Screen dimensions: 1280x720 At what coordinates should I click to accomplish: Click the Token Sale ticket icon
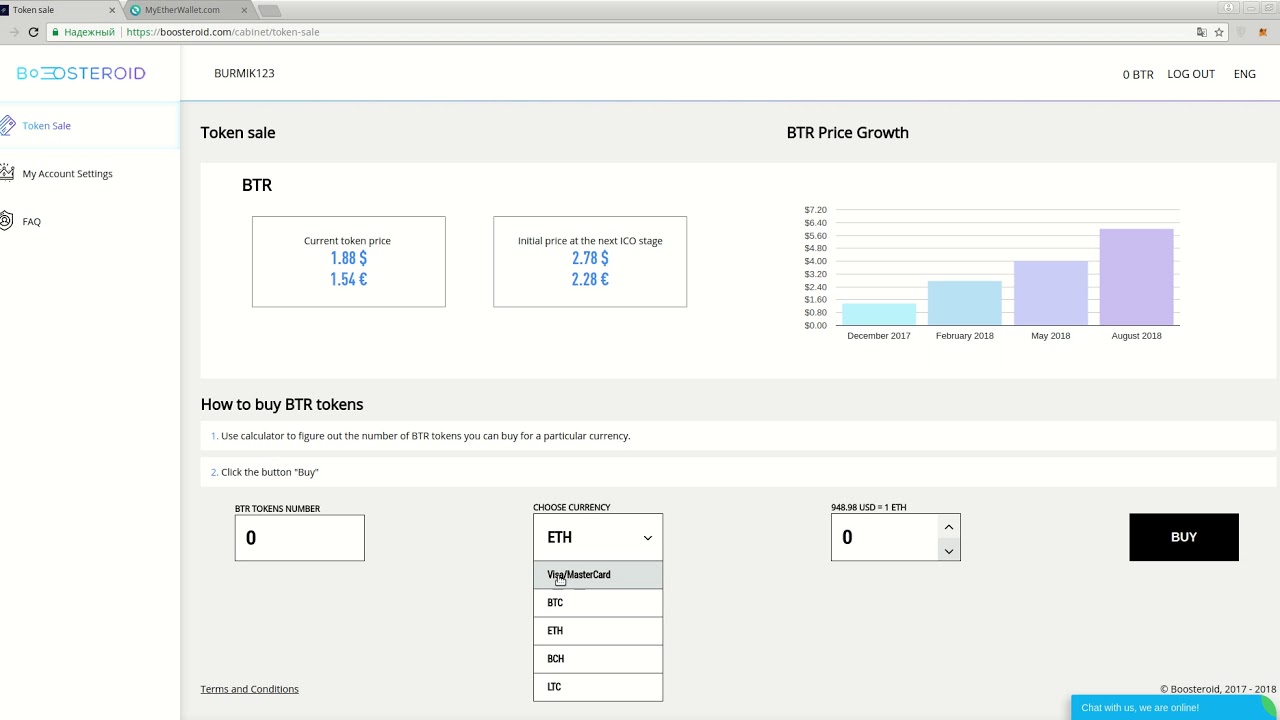(7, 125)
